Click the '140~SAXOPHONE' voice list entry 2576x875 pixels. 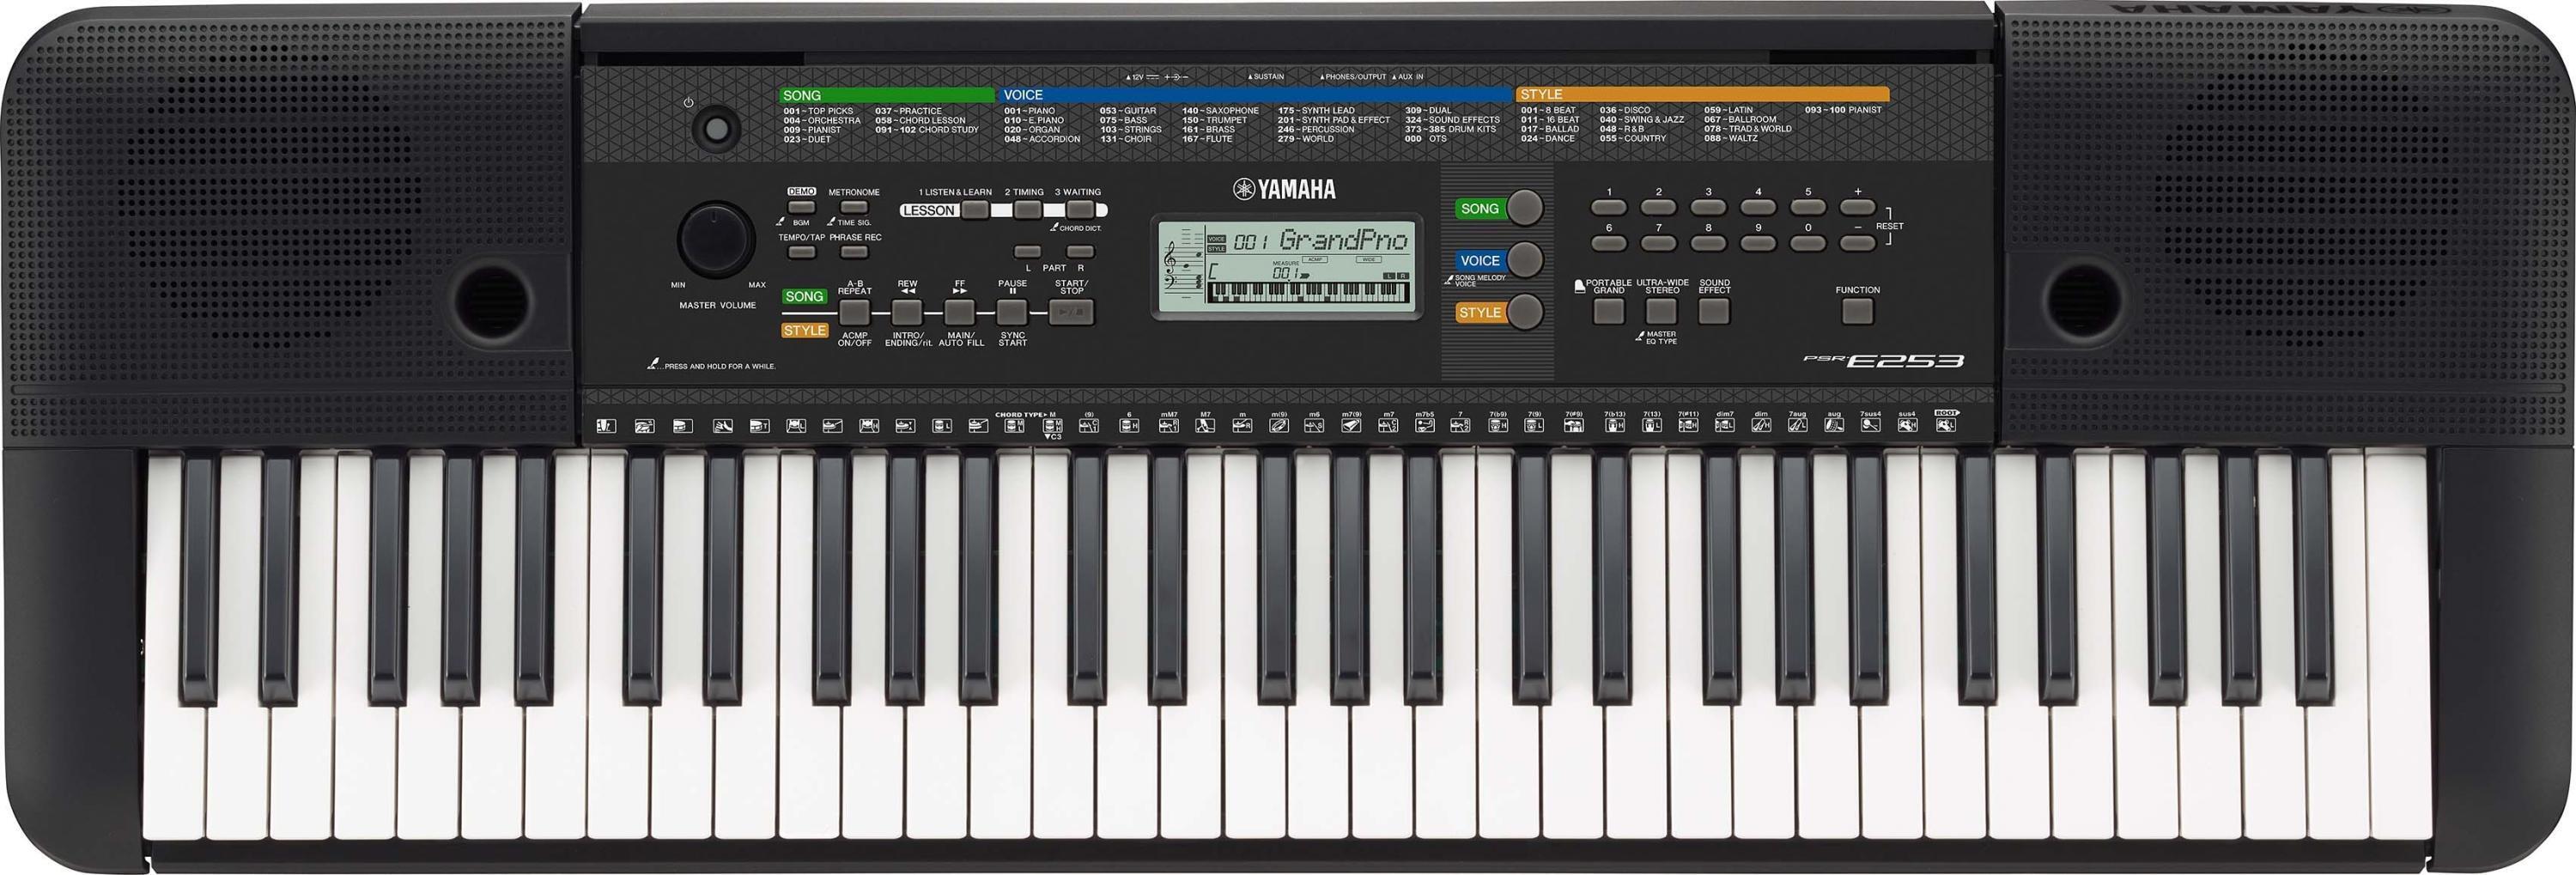[x=1220, y=111]
